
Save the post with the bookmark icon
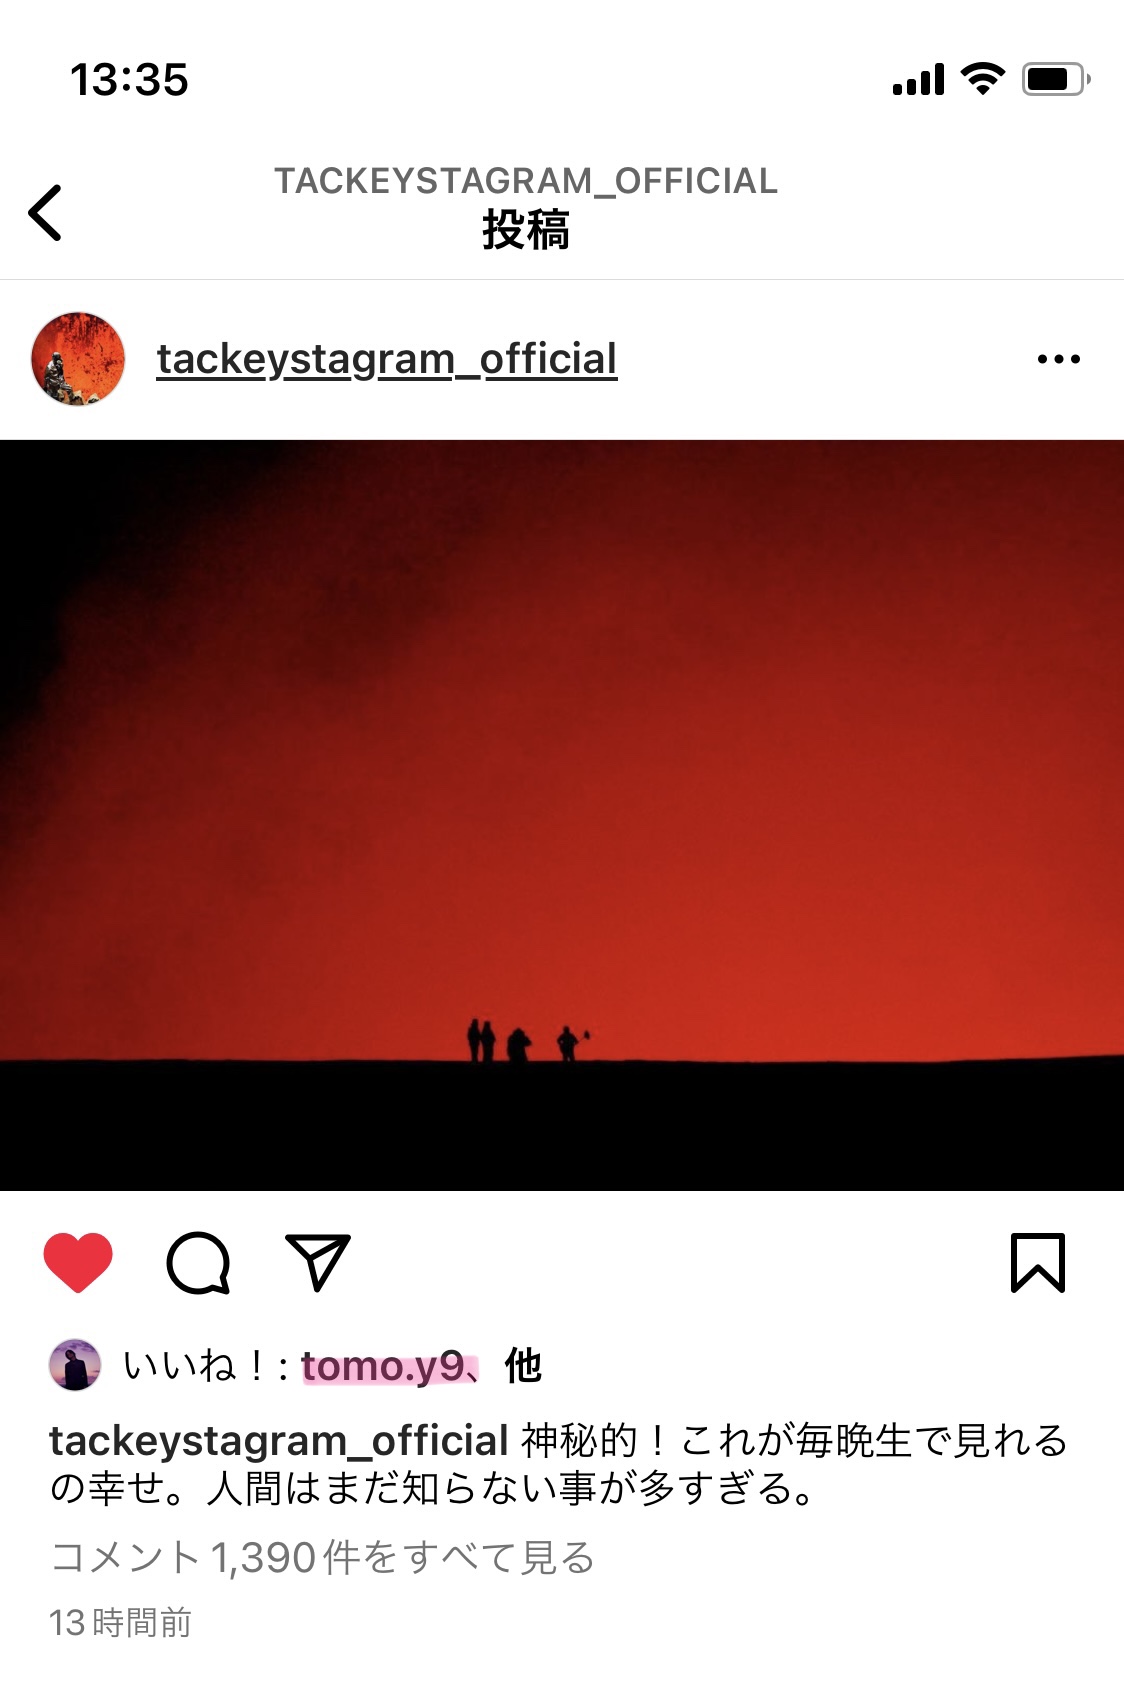point(1038,1263)
